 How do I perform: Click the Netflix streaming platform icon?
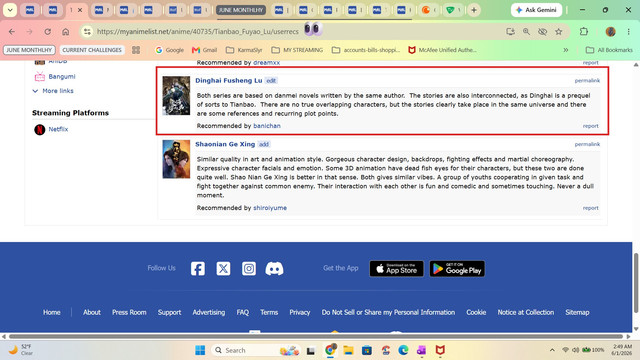[x=40, y=129]
